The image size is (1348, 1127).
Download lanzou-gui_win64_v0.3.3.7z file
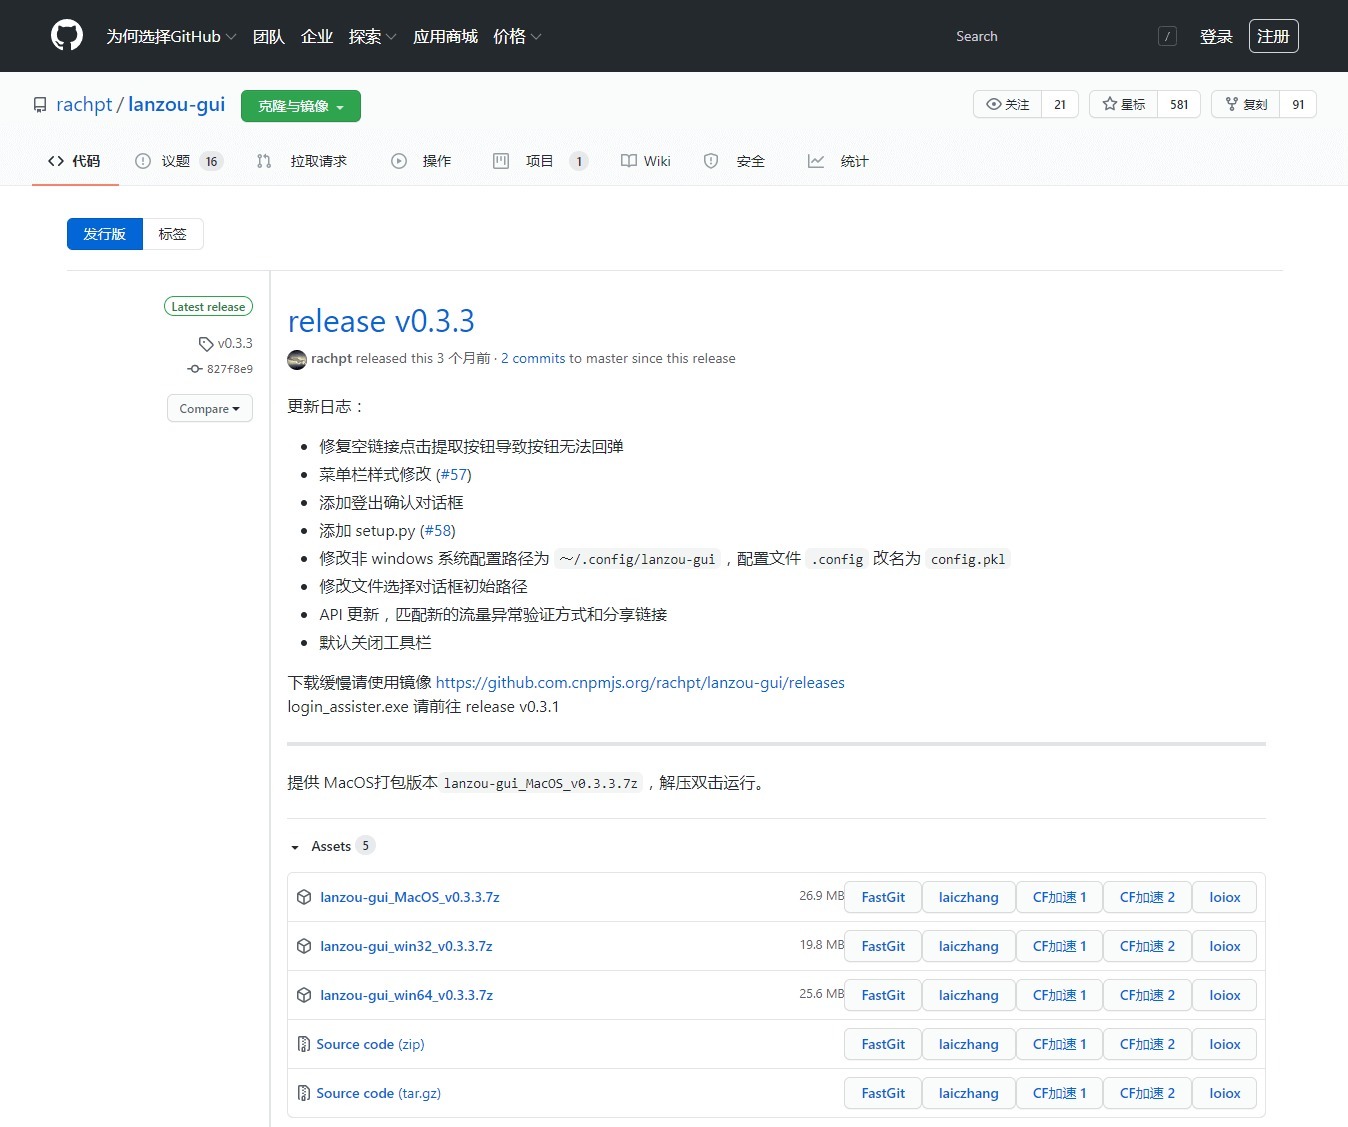(x=406, y=995)
